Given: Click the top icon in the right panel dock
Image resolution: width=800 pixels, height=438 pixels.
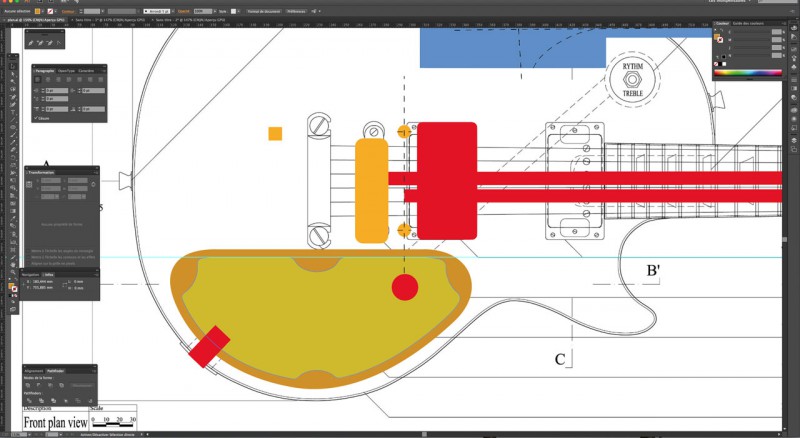Looking at the screenshot, I should coord(793,30).
